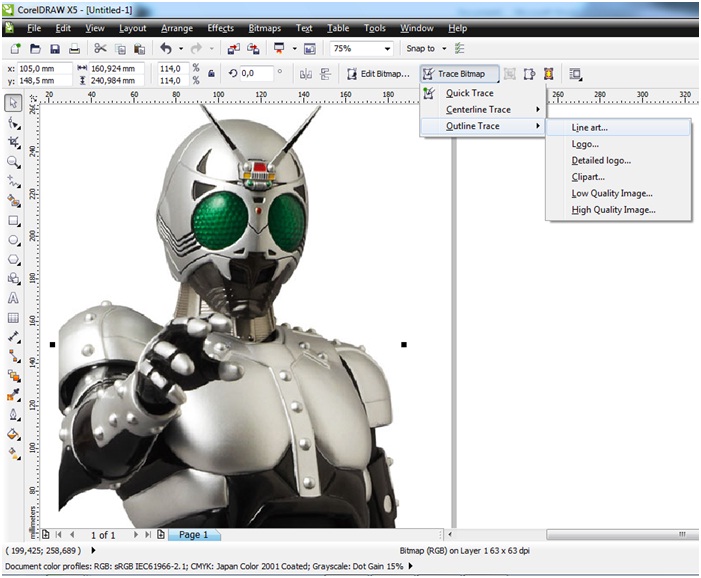Image resolution: width=701 pixels, height=578 pixels.
Task: Select the Smart Fill tool
Action: (x=13, y=201)
